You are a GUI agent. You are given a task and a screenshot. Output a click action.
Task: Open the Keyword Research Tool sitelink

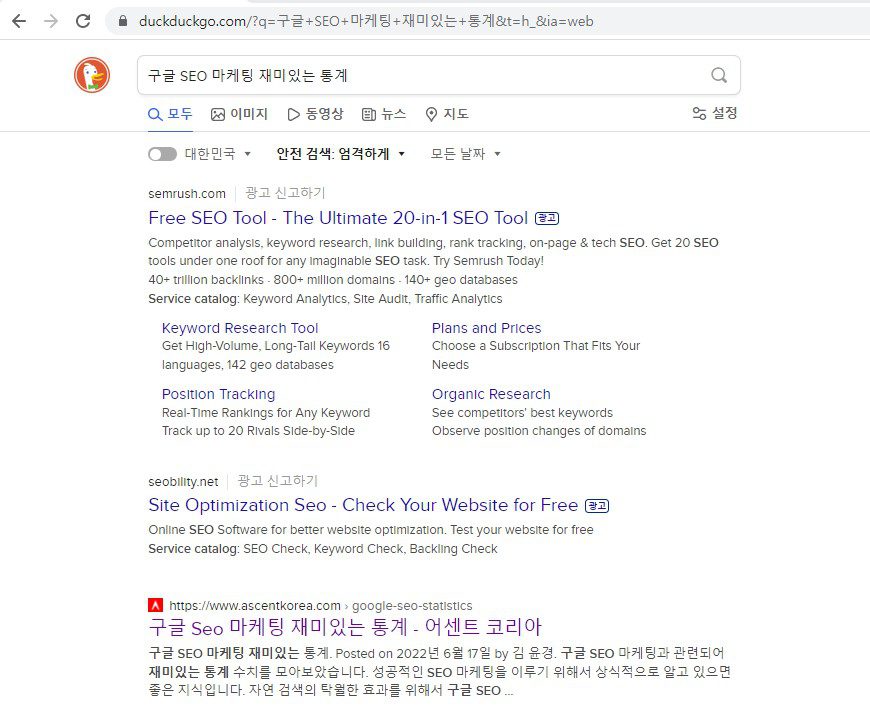(x=240, y=328)
